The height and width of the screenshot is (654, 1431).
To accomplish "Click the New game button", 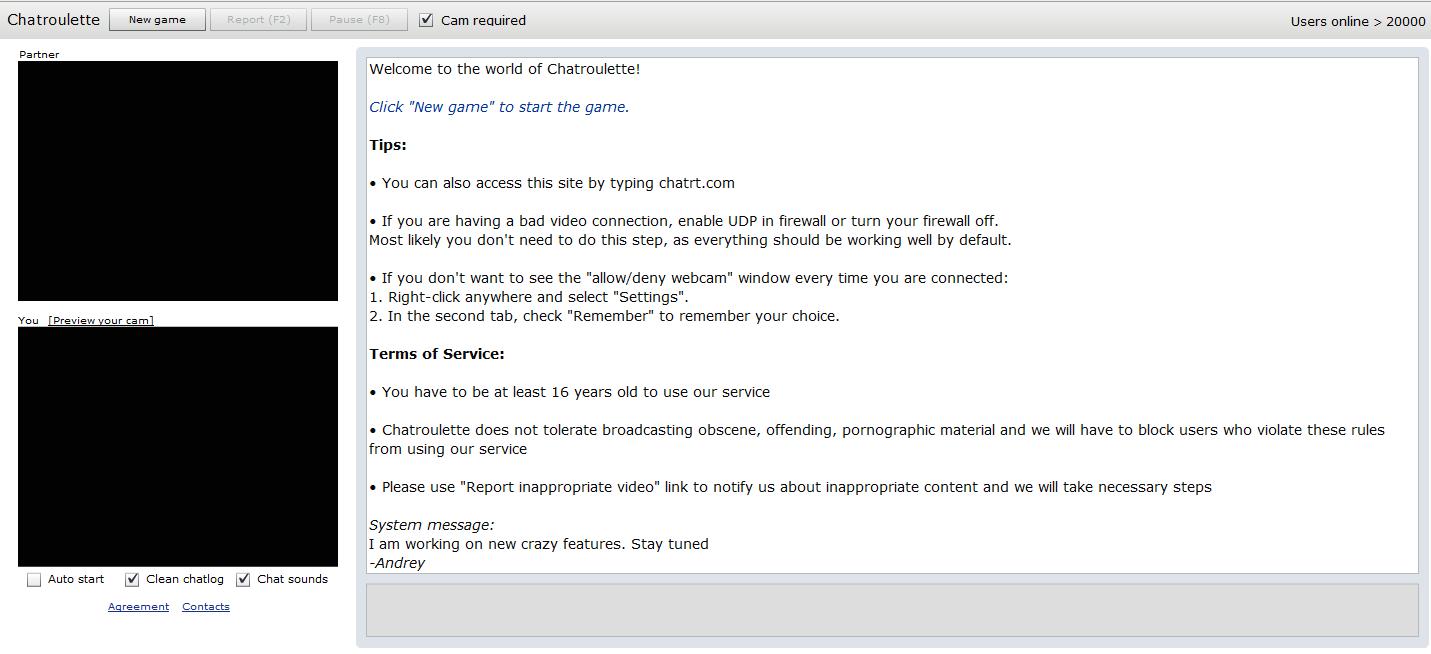I will 157,20.
